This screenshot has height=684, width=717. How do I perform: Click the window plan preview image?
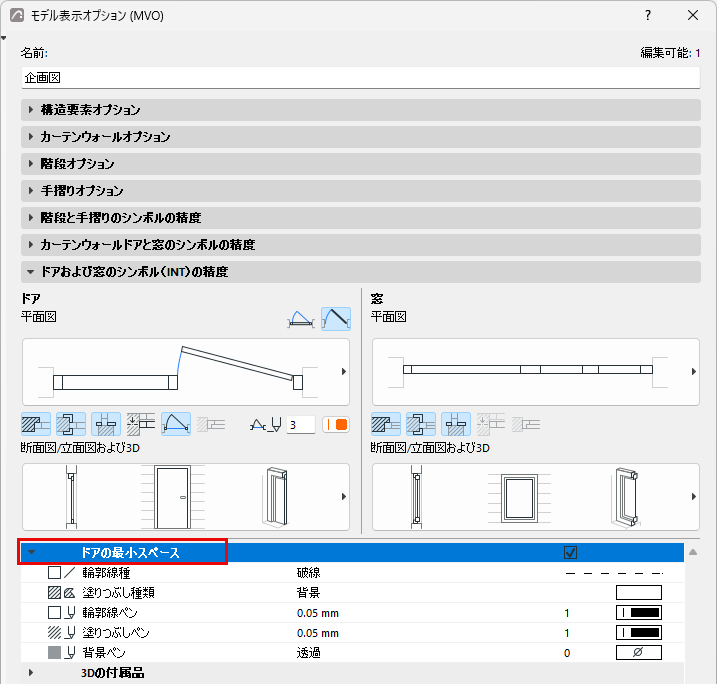[x=536, y=372]
